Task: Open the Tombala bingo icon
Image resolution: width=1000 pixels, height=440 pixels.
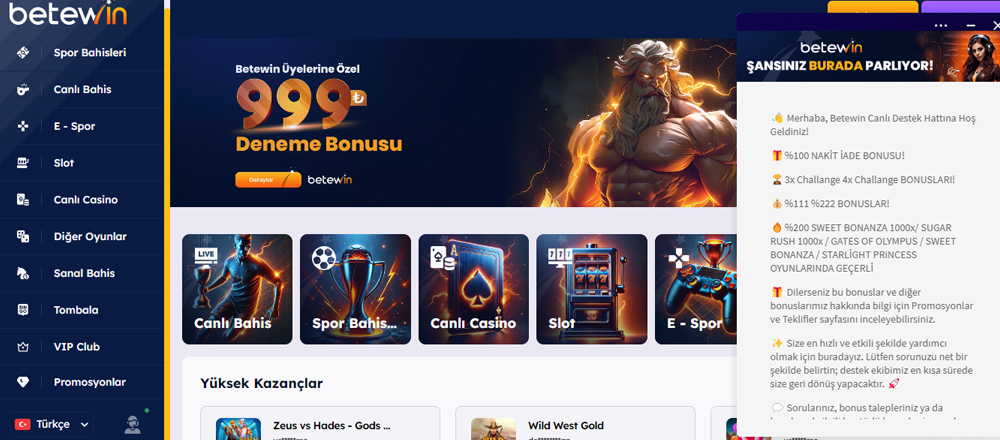Action: [x=23, y=310]
